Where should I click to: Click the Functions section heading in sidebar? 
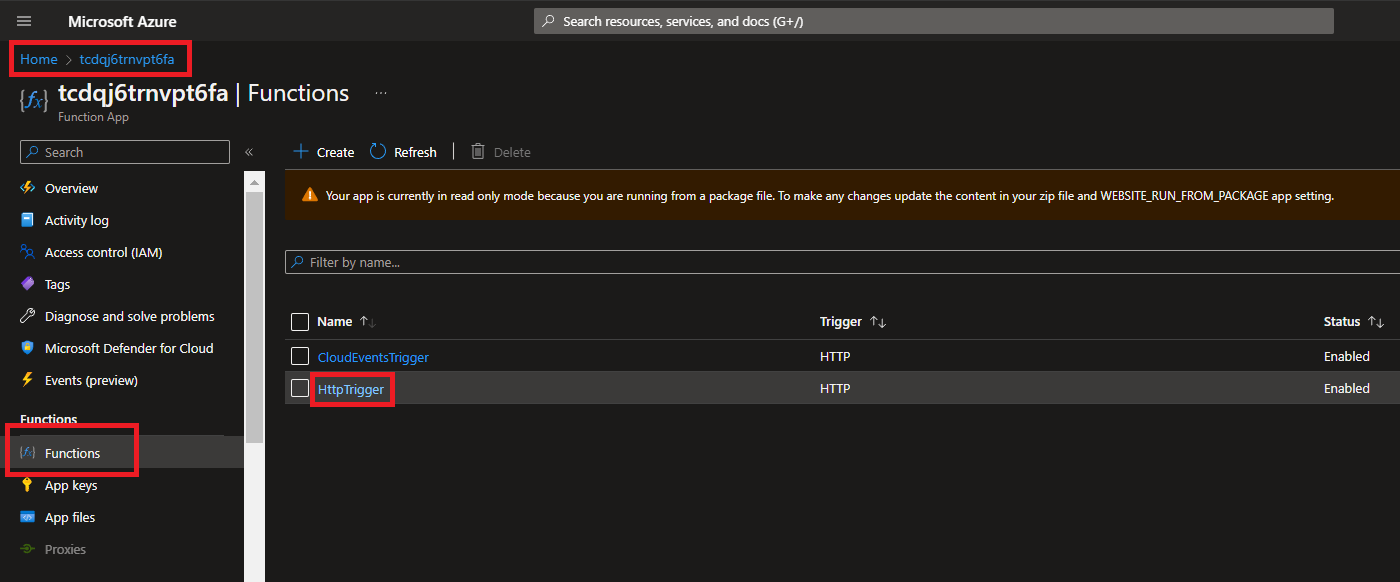pyautogui.click(x=49, y=419)
